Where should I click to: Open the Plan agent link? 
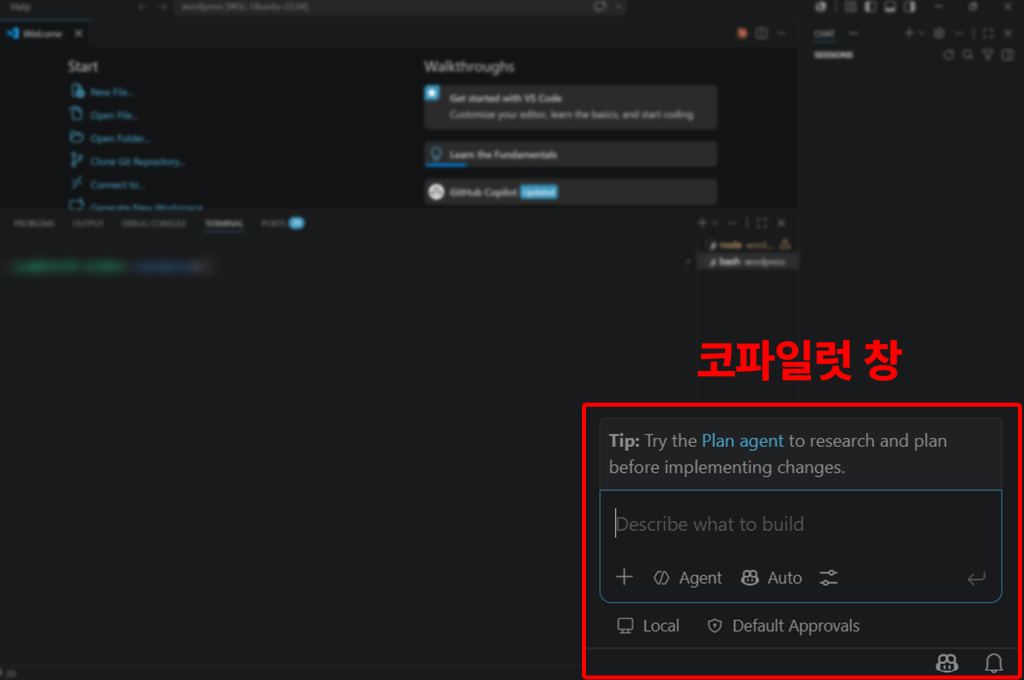click(x=742, y=441)
